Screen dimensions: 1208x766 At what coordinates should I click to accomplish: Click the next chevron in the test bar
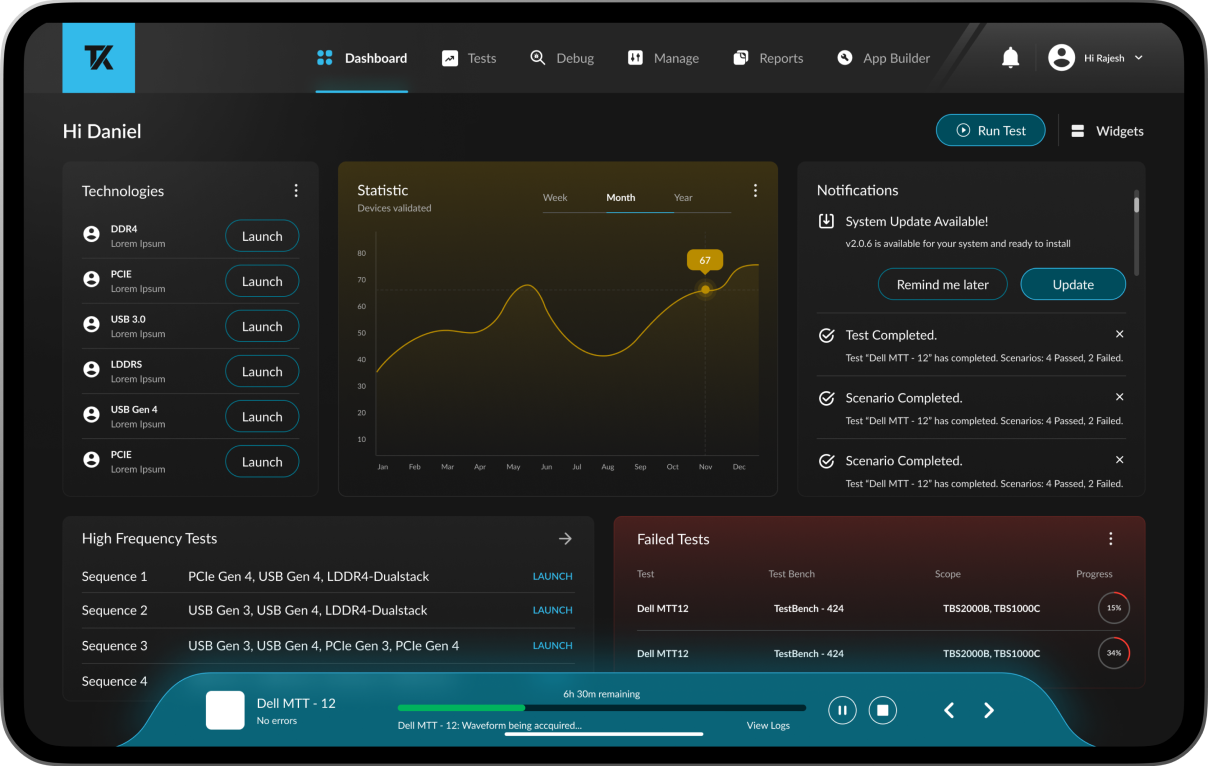tap(989, 710)
